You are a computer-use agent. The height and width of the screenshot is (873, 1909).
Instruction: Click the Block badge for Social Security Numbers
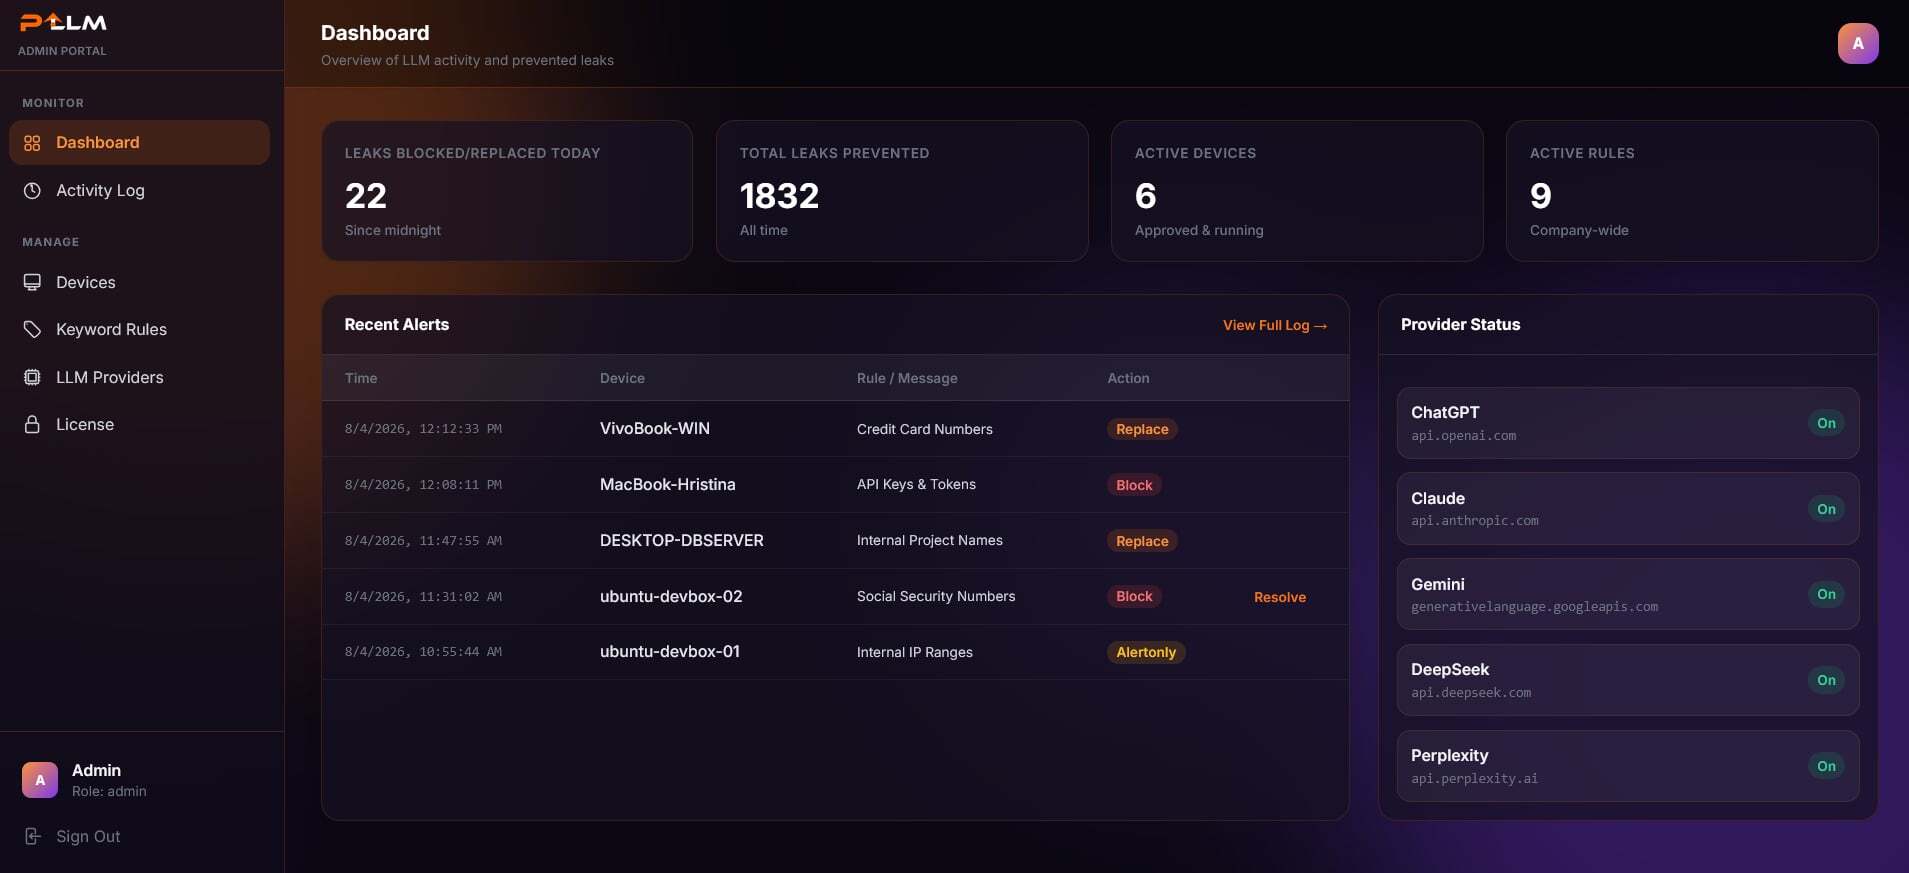tap(1134, 596)
